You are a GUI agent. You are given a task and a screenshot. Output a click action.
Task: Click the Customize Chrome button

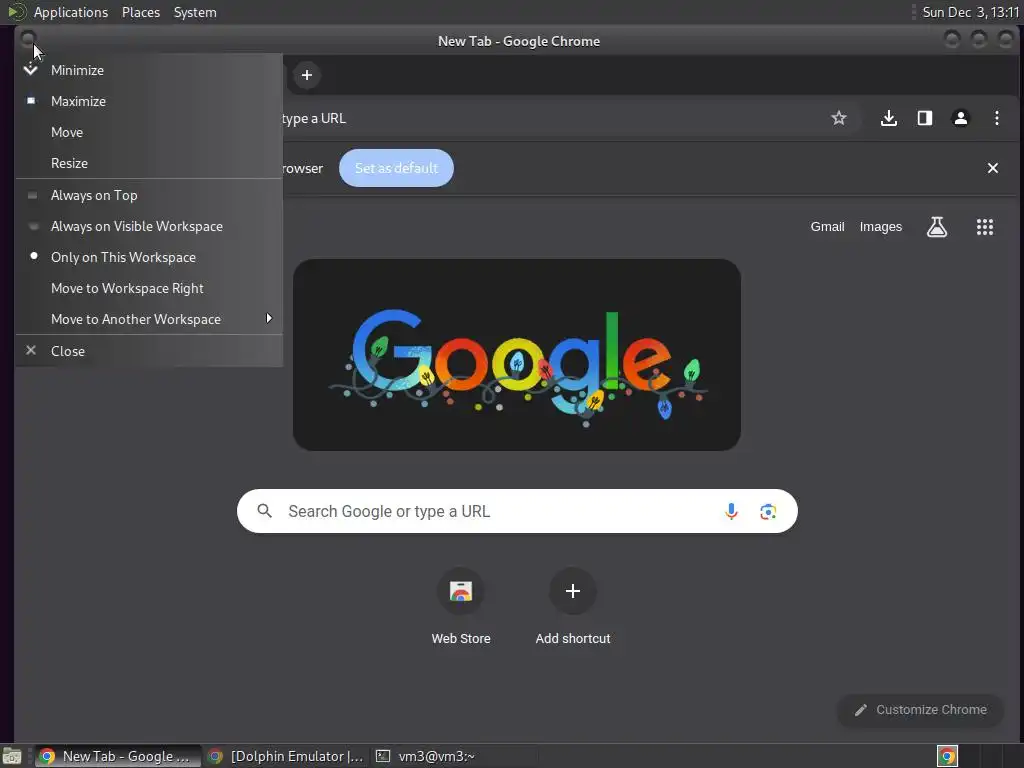click(x=920, y=710)
